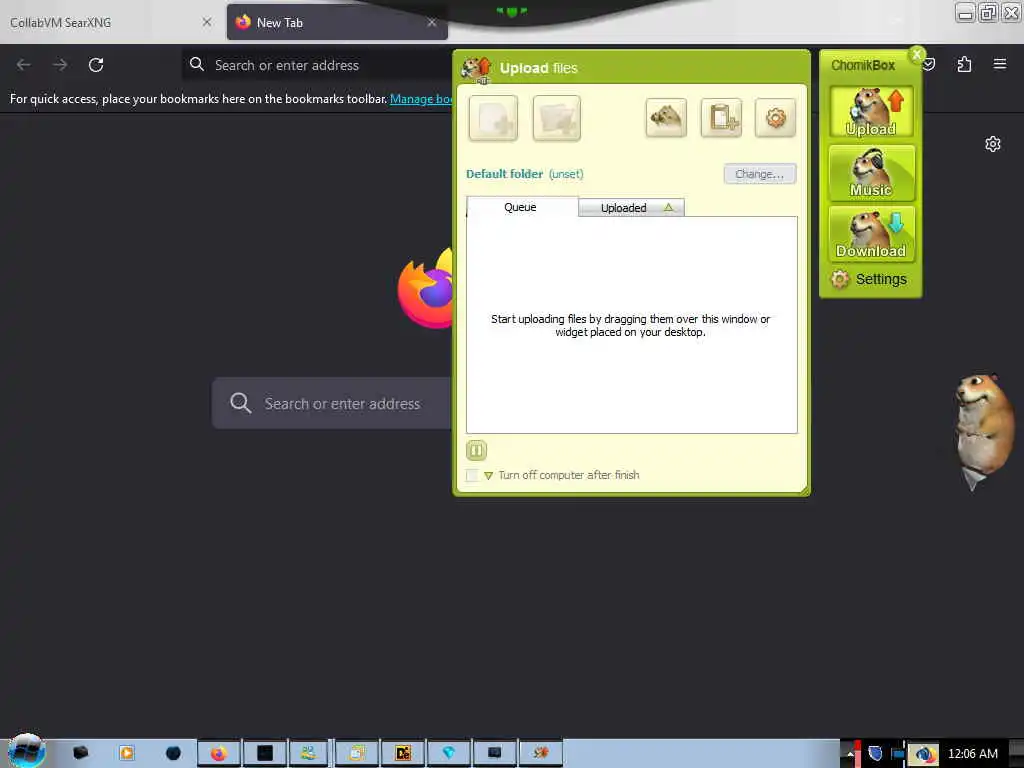Open the orange gear upload settings button
Image resolution: width=1024 pixels, height=768 pixels.
[775, 118]
